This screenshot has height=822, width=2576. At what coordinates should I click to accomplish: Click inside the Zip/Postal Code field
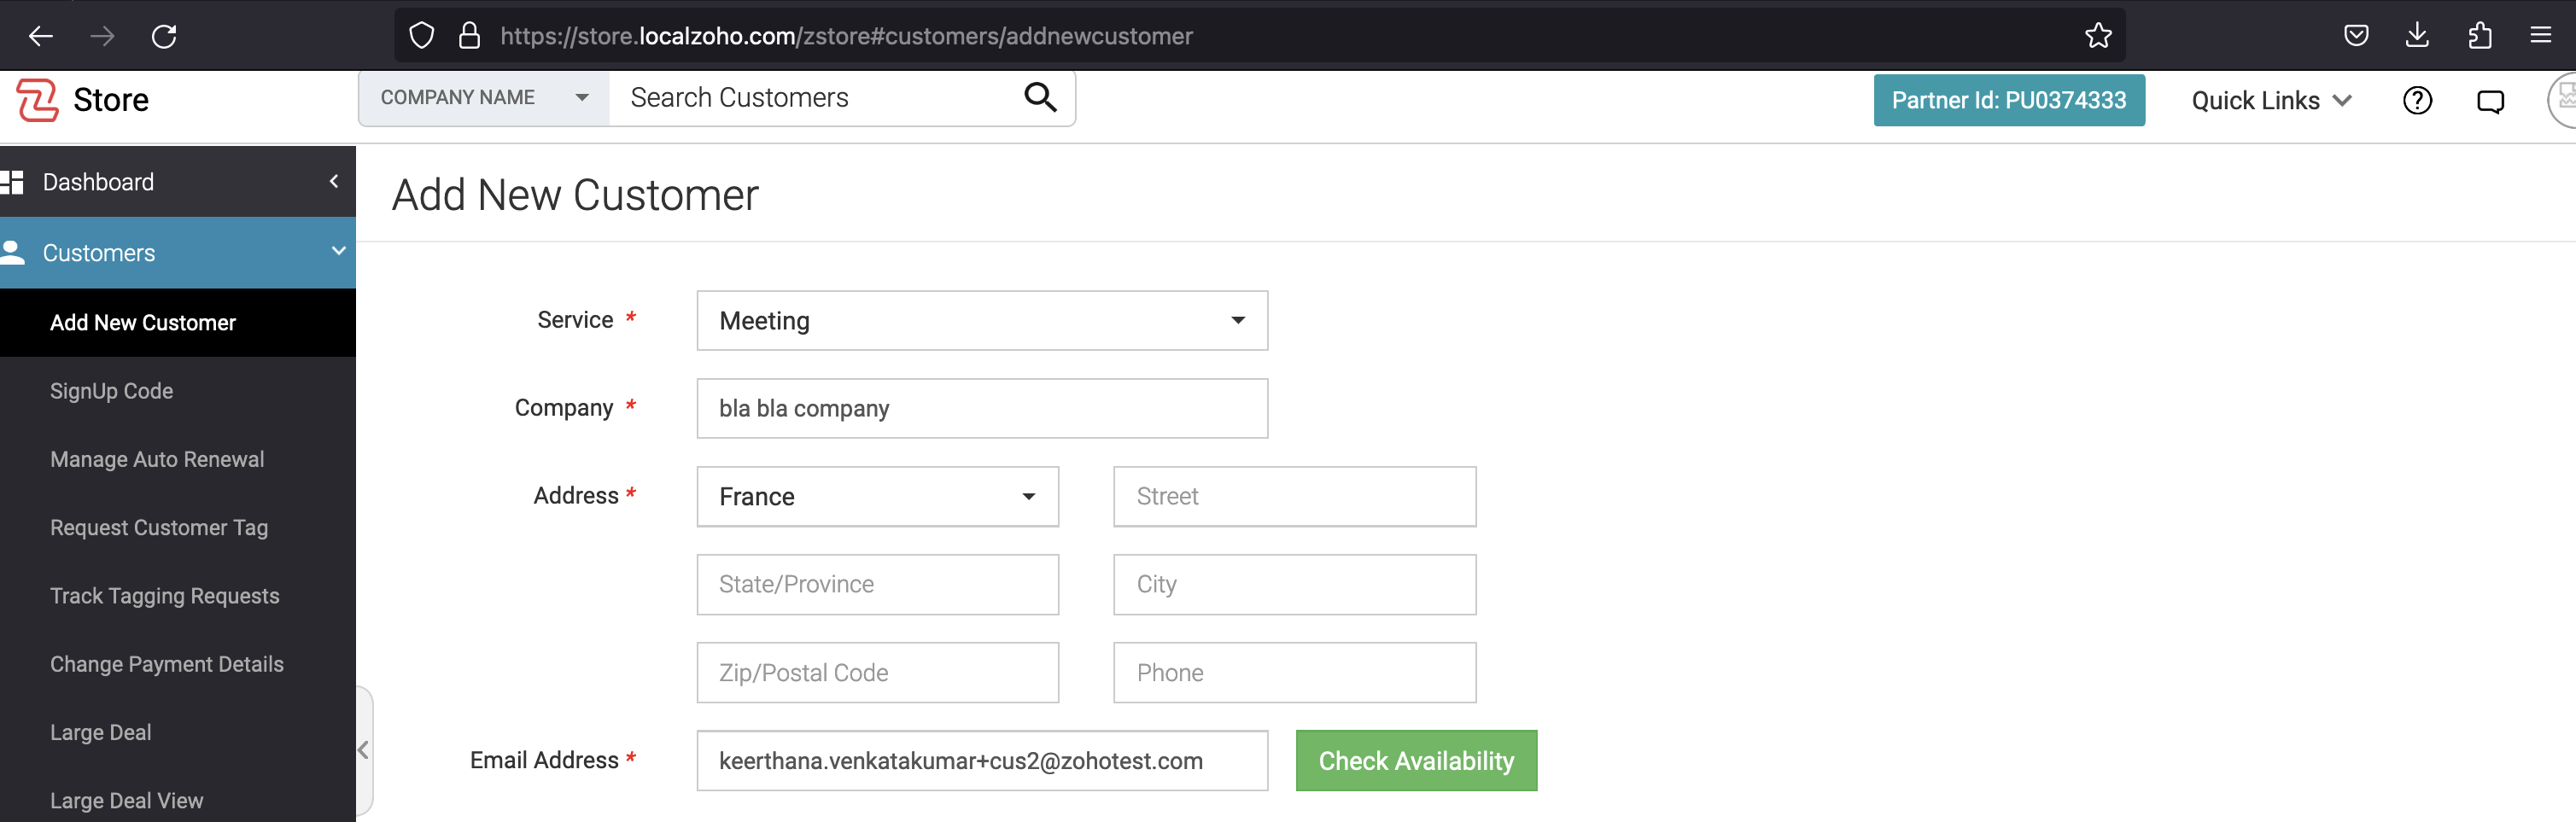point(877,672)
